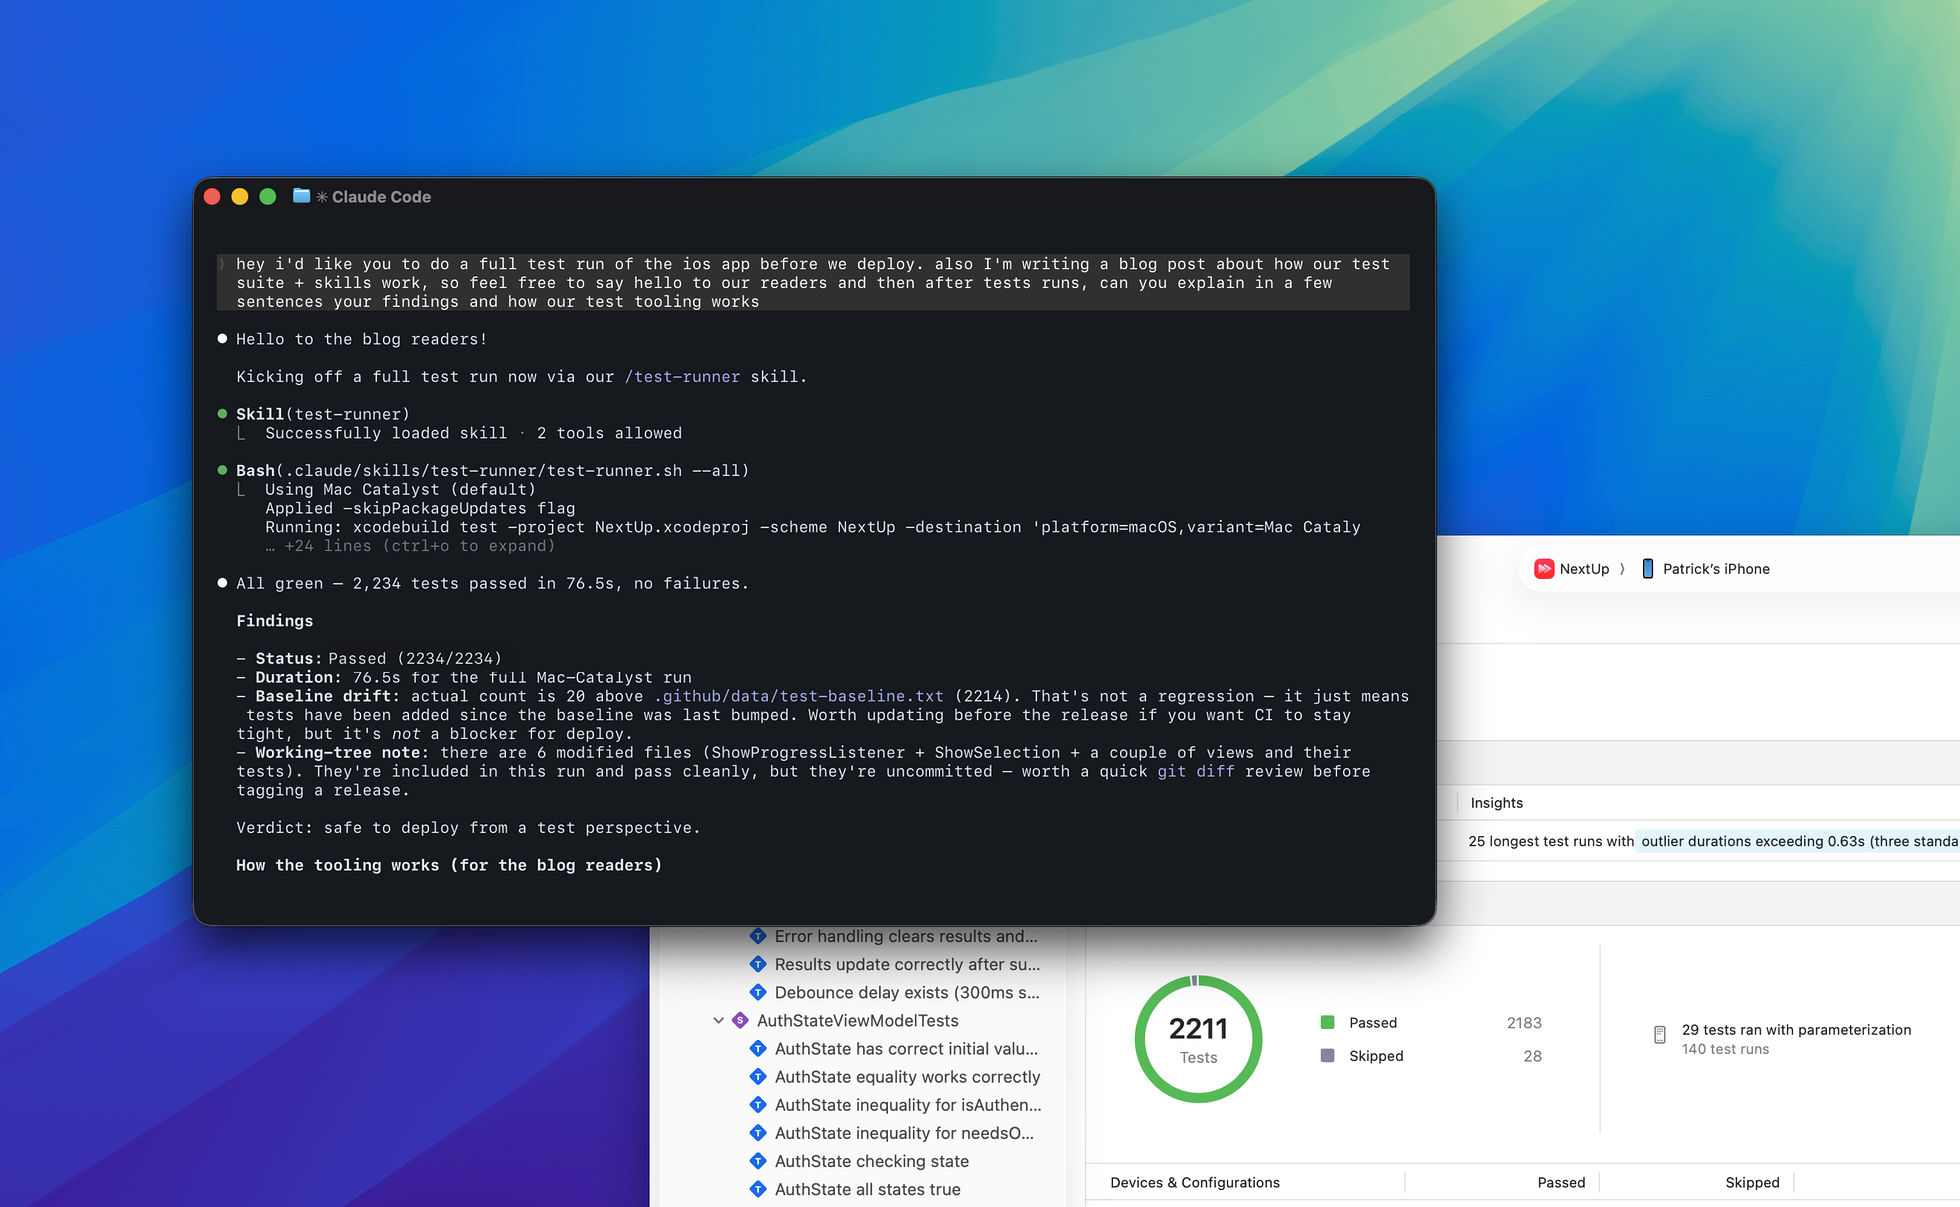Click the 'git diff' command text
1960x1207 pixels.
(1196, 771)
